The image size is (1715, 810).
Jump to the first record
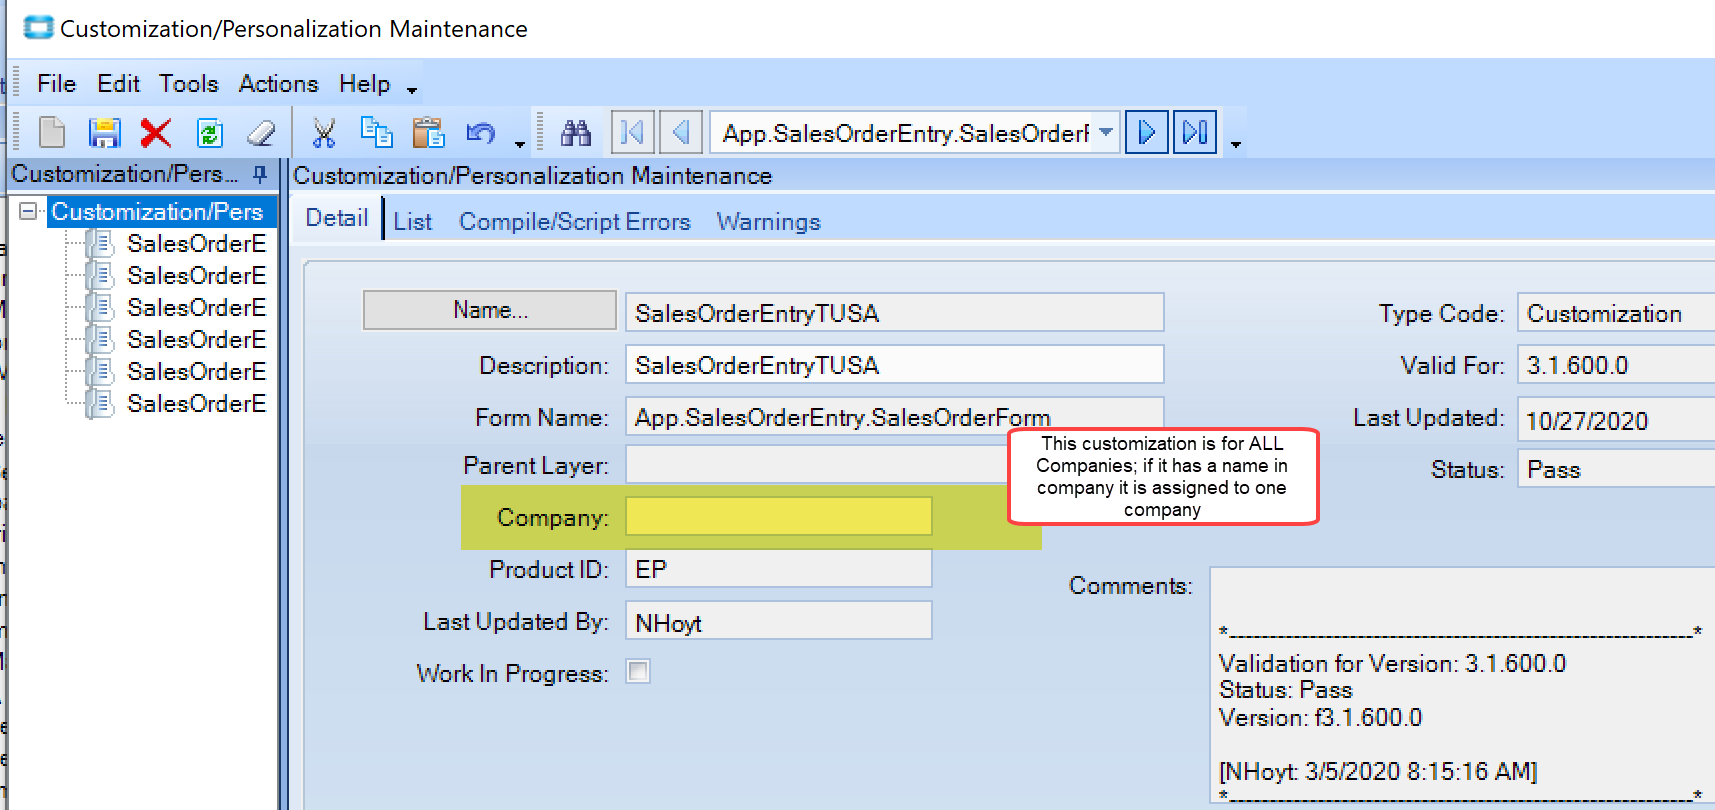pyautogui.click(x=633, y=132)
